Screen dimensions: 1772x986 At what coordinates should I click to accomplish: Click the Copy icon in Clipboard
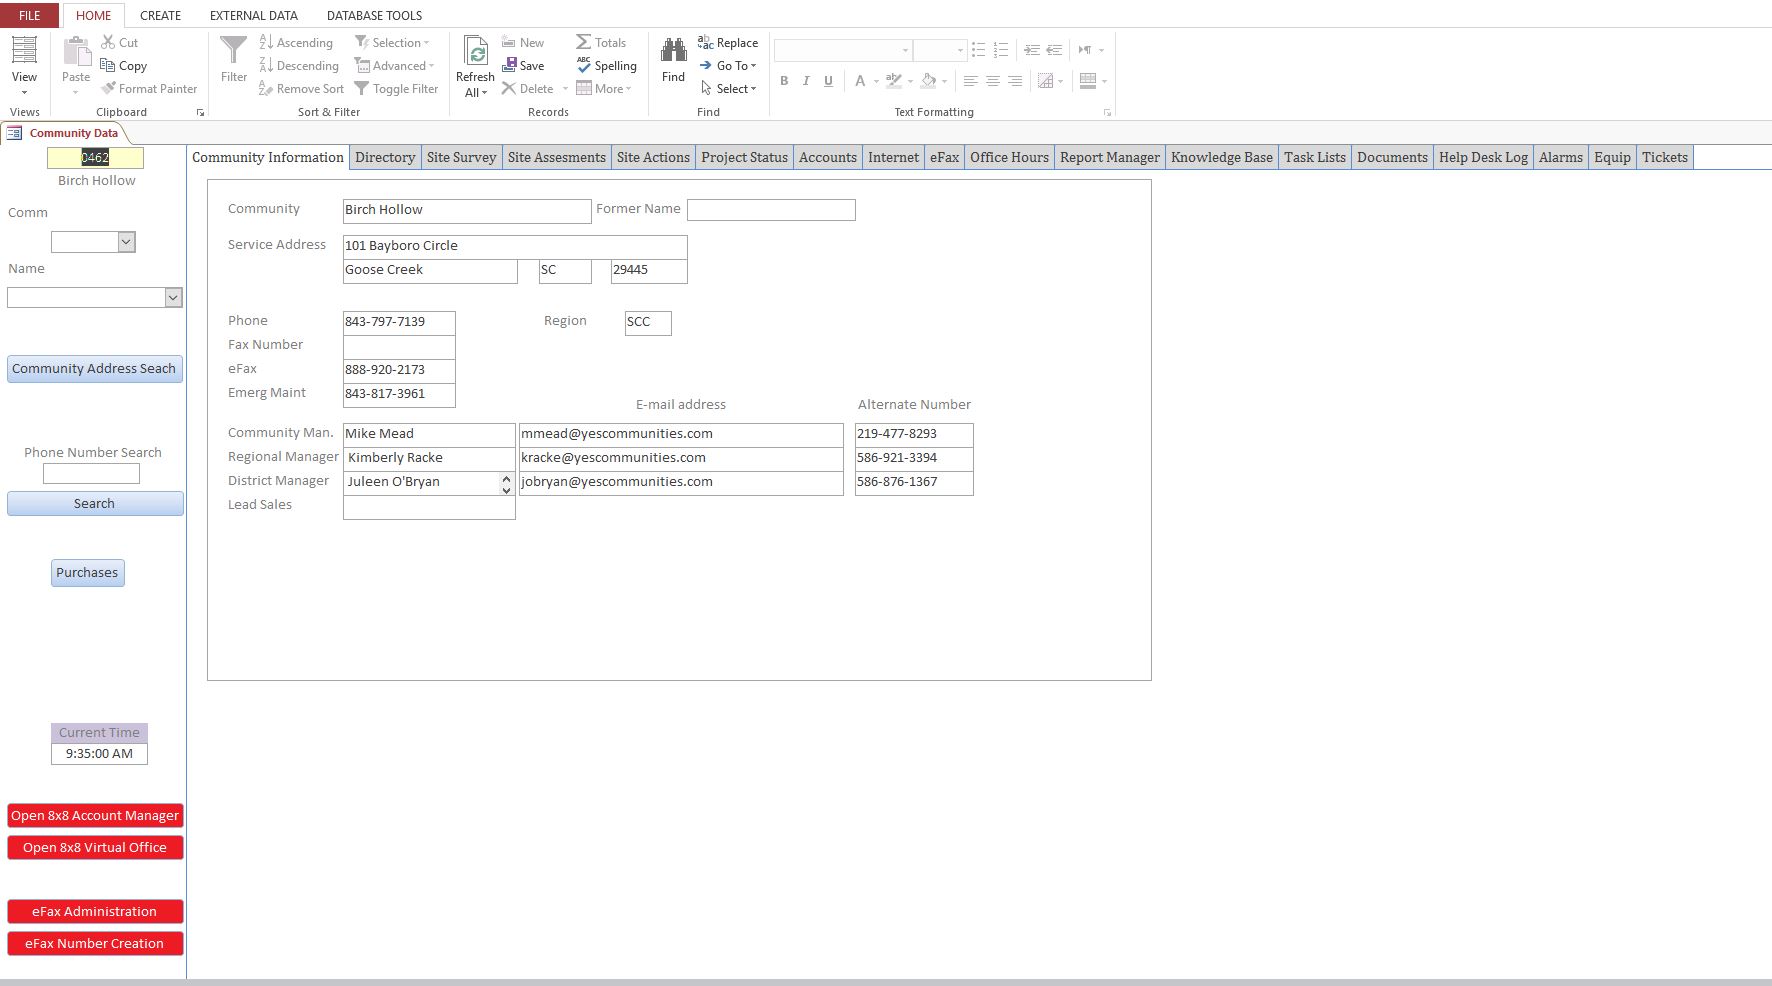[109, 65]
